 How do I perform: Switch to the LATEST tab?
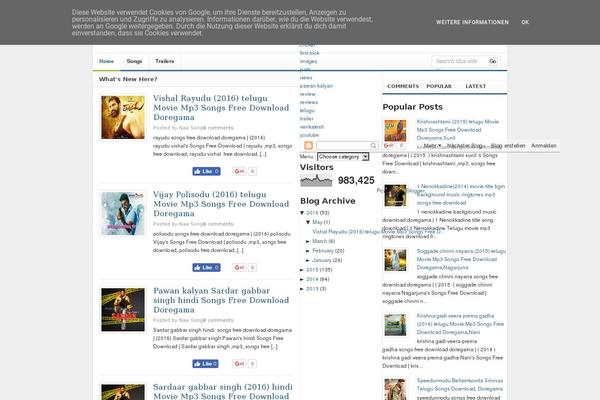pyautogui.click(x=476, y=87)
